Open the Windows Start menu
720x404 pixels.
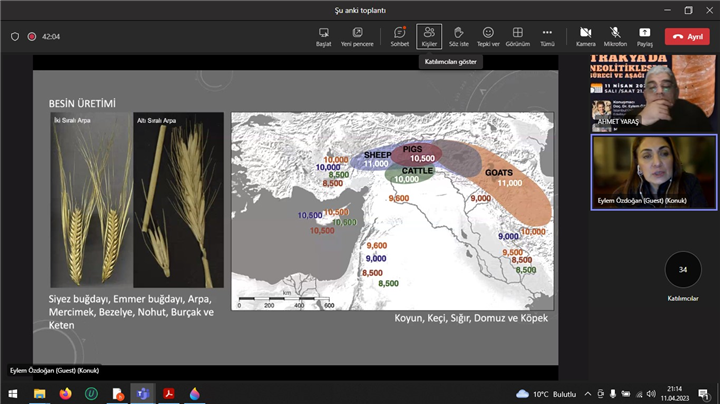[13, 393]
